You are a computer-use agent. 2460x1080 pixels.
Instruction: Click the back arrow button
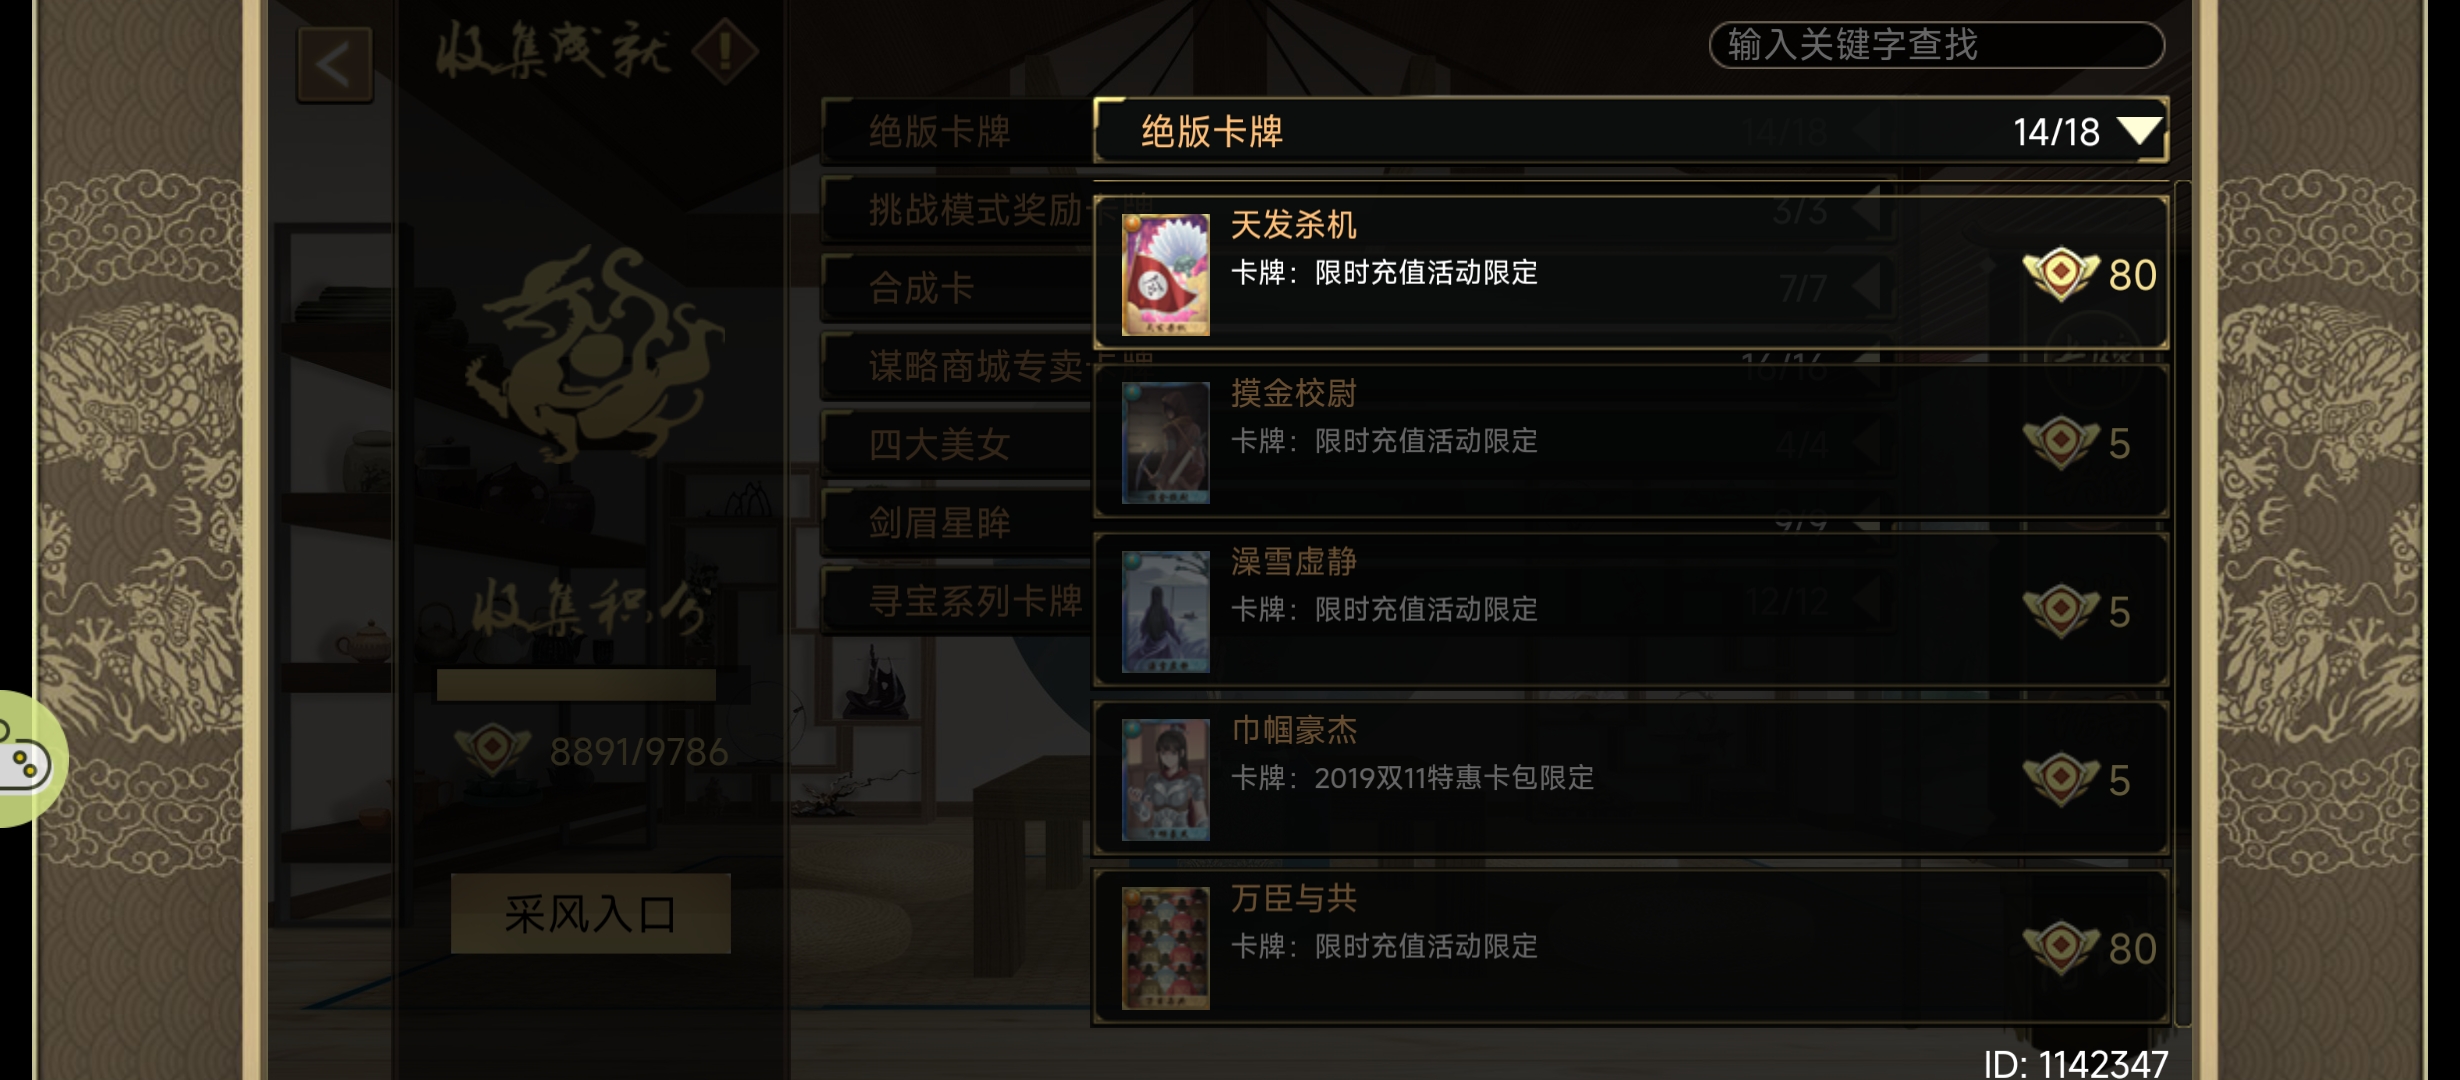pos(335,65)
